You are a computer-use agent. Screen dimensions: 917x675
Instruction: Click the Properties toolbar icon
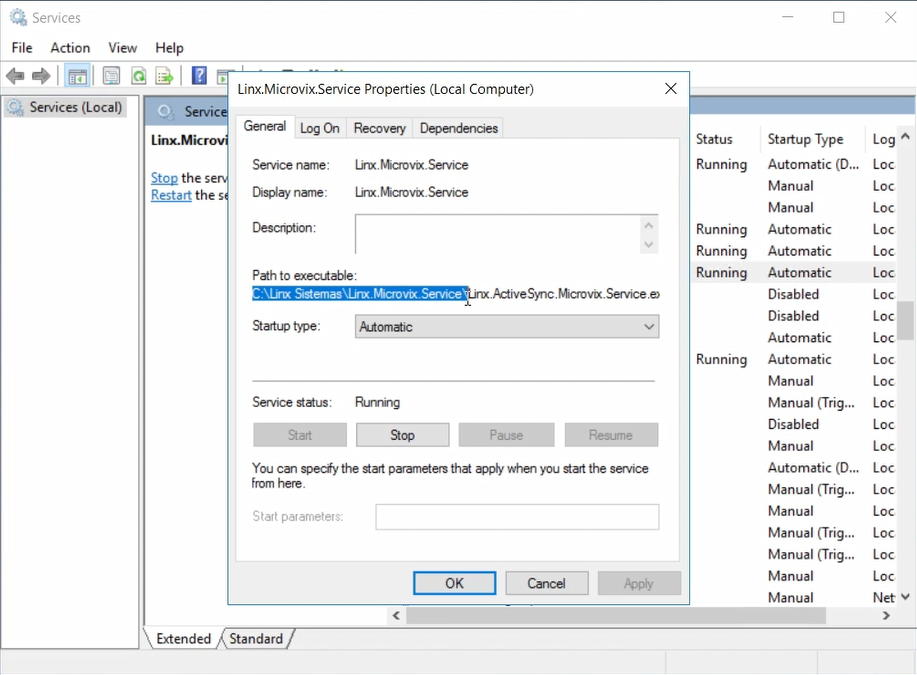(111, 75)
